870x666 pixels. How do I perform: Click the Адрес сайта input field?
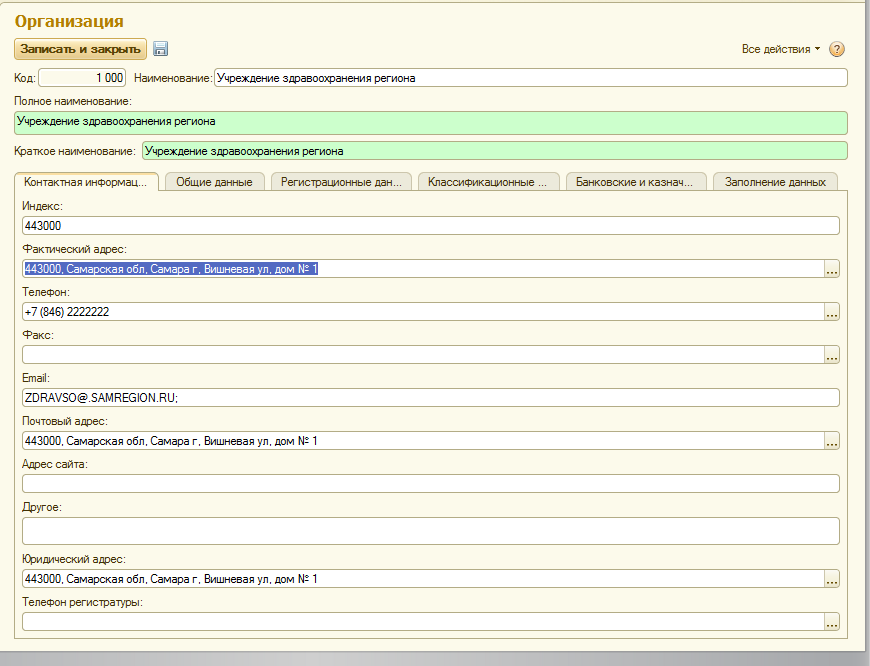(430, 484)
